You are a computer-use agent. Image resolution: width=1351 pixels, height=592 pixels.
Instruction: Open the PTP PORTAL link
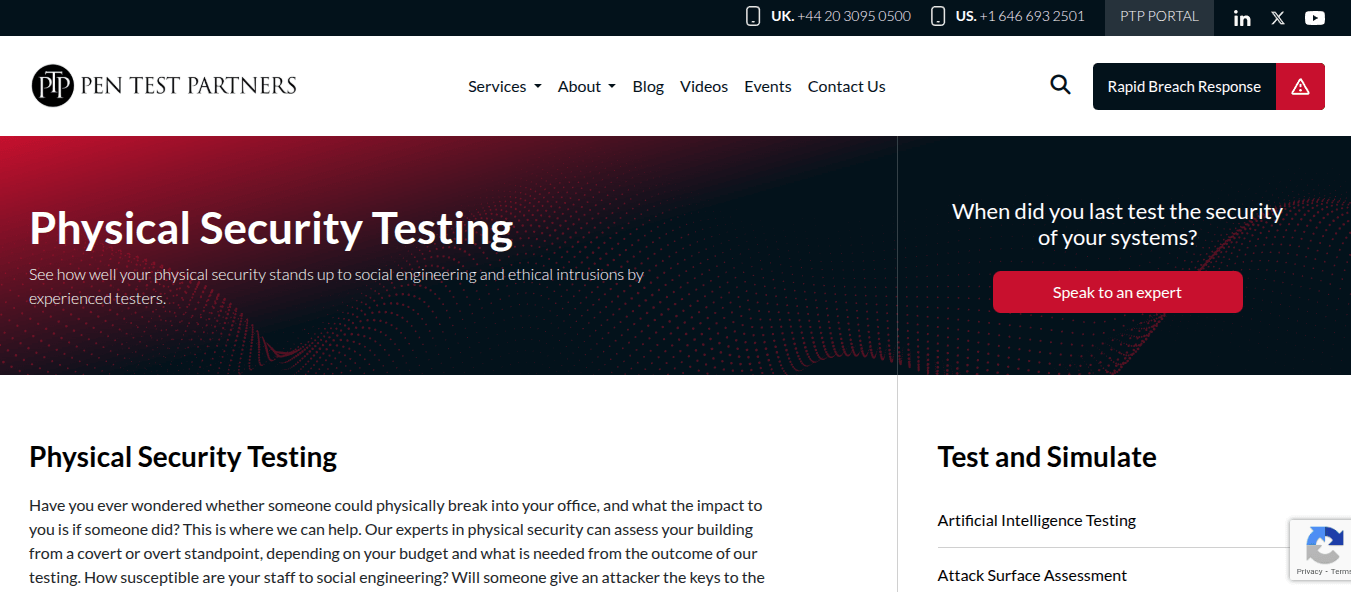click(x=1159, y=17)
